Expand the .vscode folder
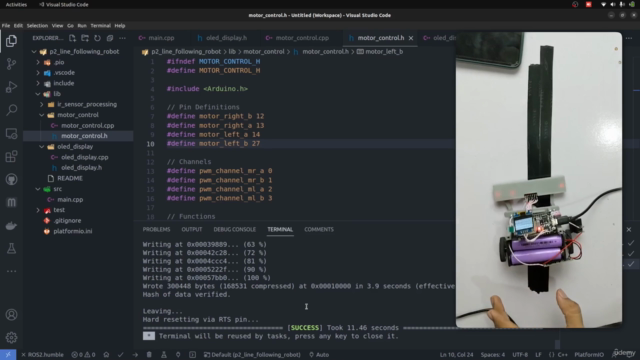 (x=38, y=73)
